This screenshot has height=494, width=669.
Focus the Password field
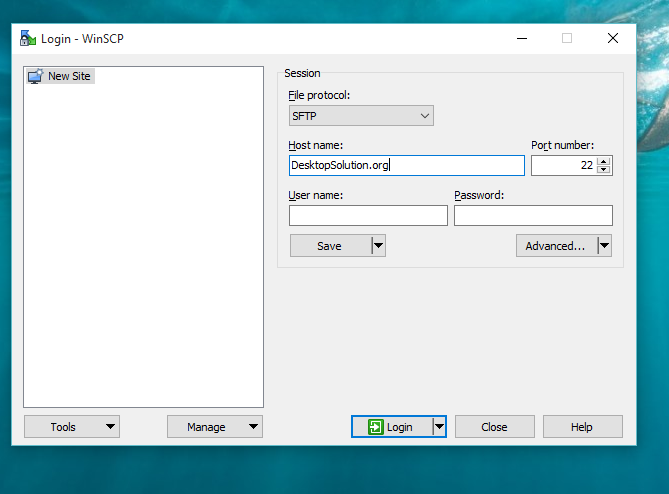coord(533,215)
